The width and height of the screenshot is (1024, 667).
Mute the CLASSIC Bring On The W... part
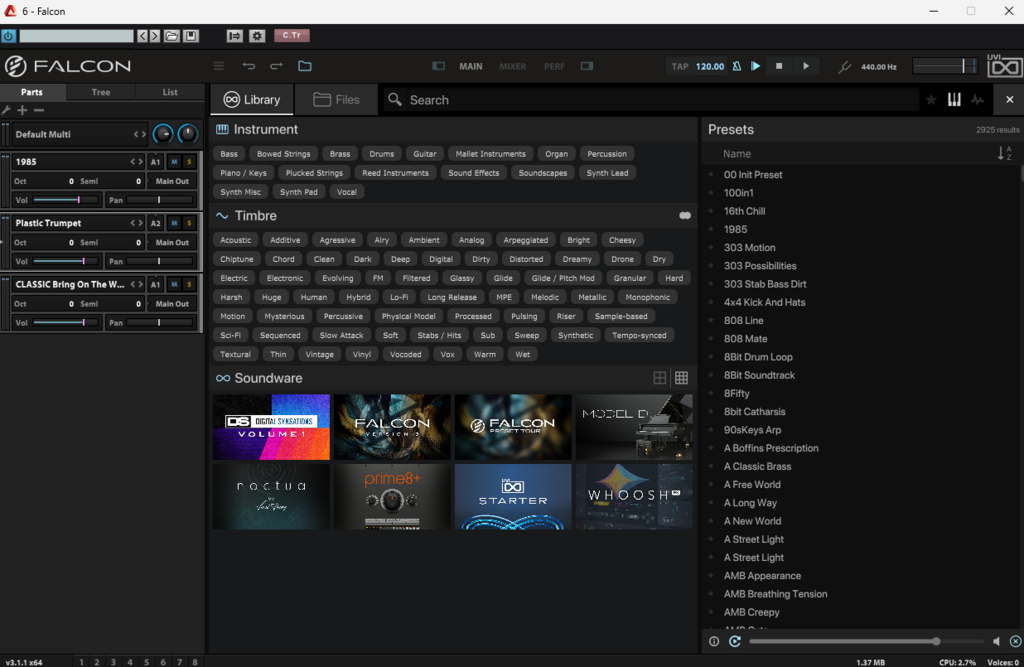click(x=174, y=284)
